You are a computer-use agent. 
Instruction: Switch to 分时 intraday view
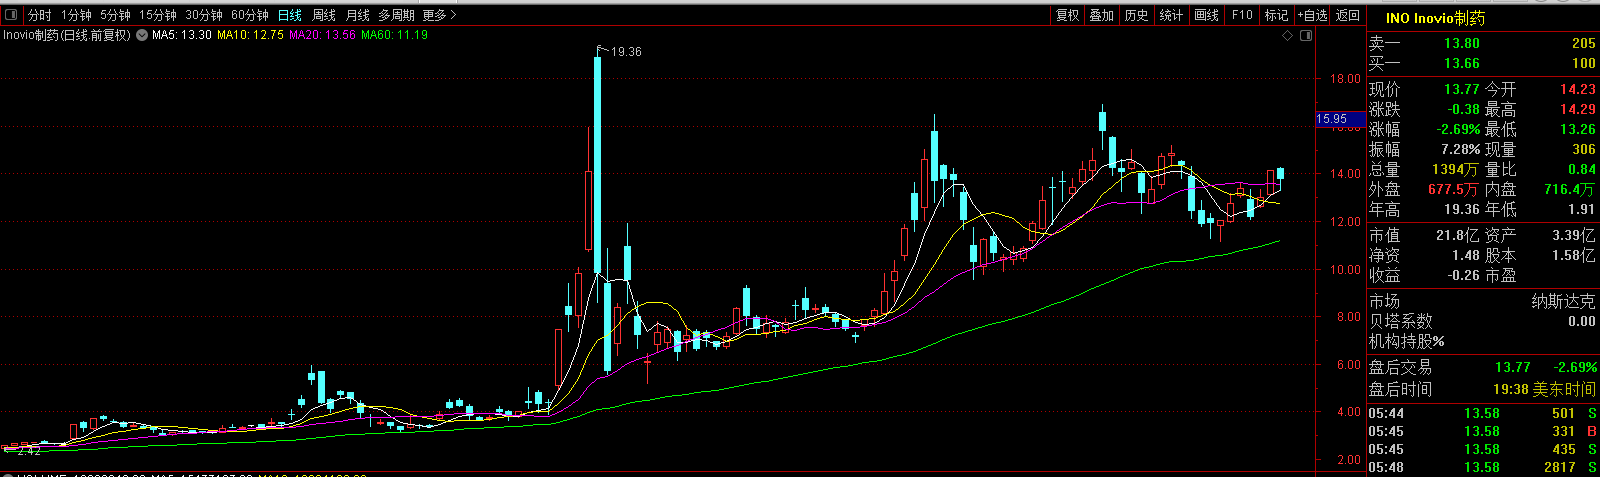39,15
